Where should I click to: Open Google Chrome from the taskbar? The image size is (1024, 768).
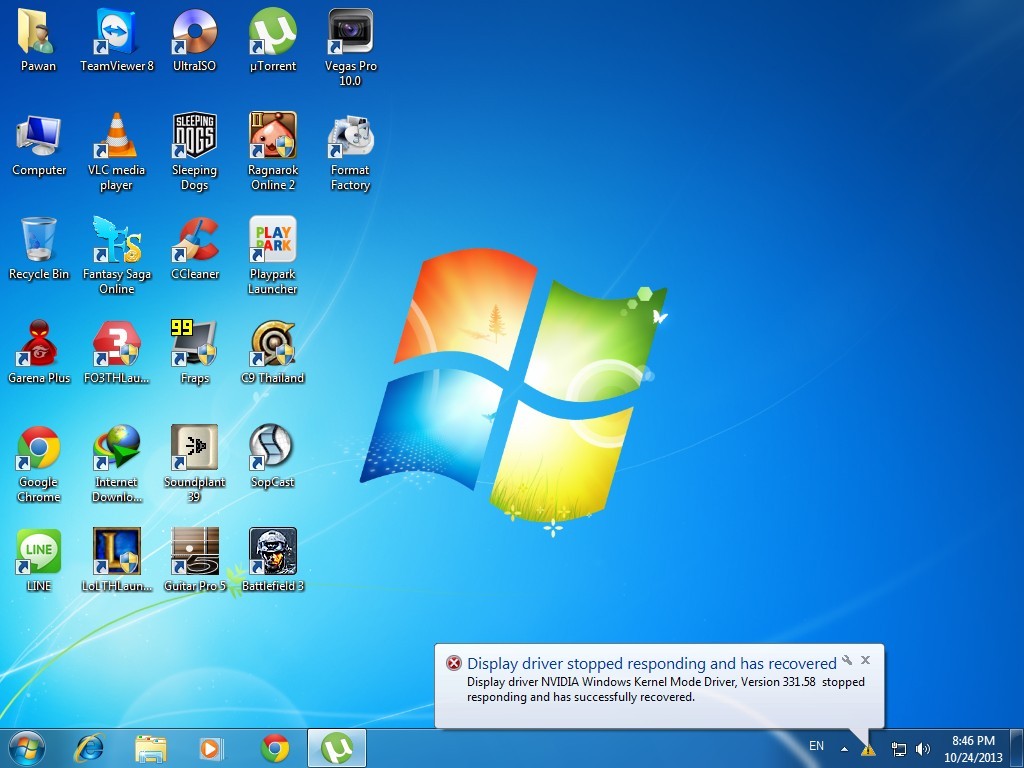[275, 748]
